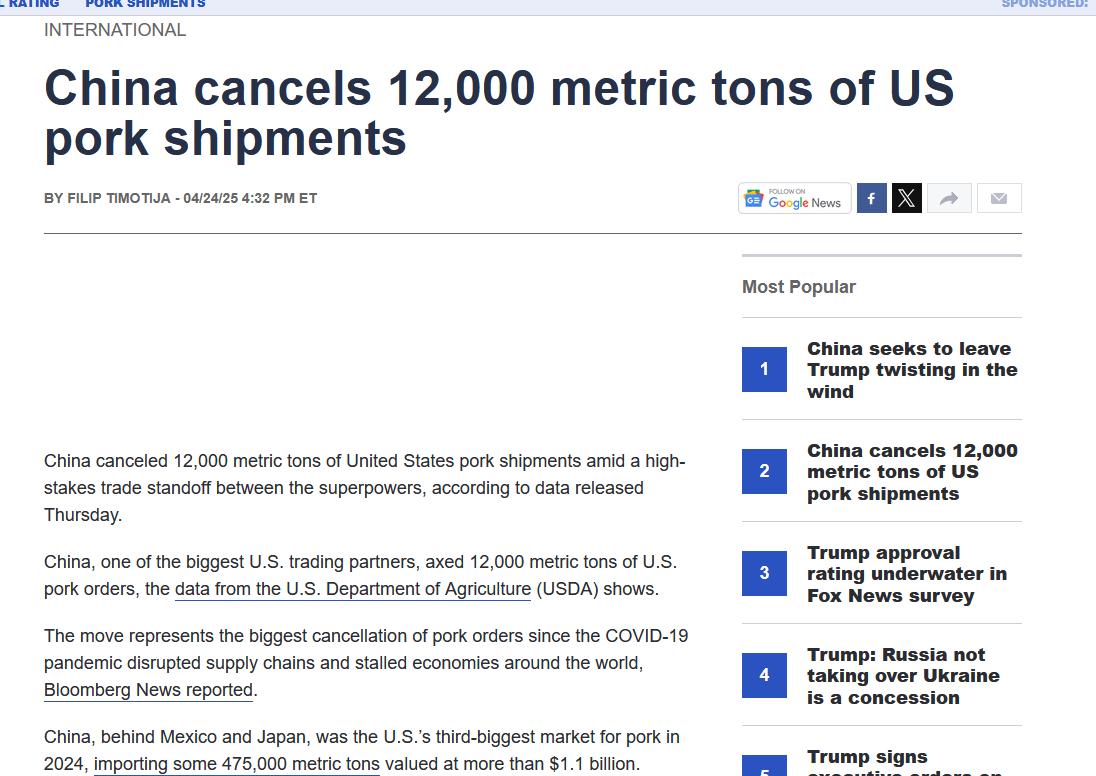Click author name Filip Timotija
The height and width of the screenshot is (776, 1096).
(x=119, y=199)
